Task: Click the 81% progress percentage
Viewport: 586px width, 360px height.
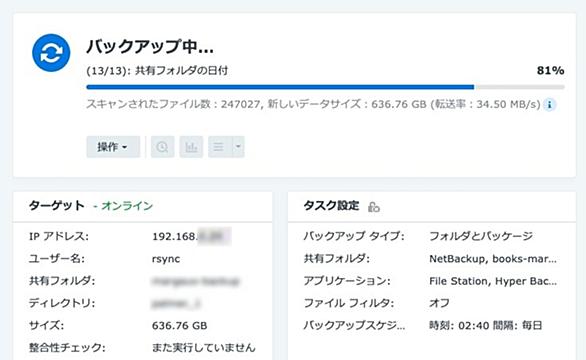Action: [550, 70]
